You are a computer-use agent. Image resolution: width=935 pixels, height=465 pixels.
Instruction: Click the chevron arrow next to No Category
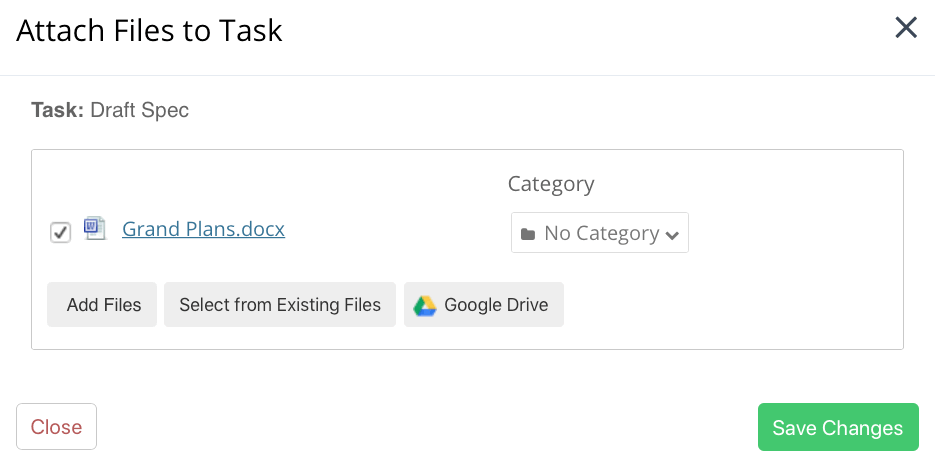point(672,235)
